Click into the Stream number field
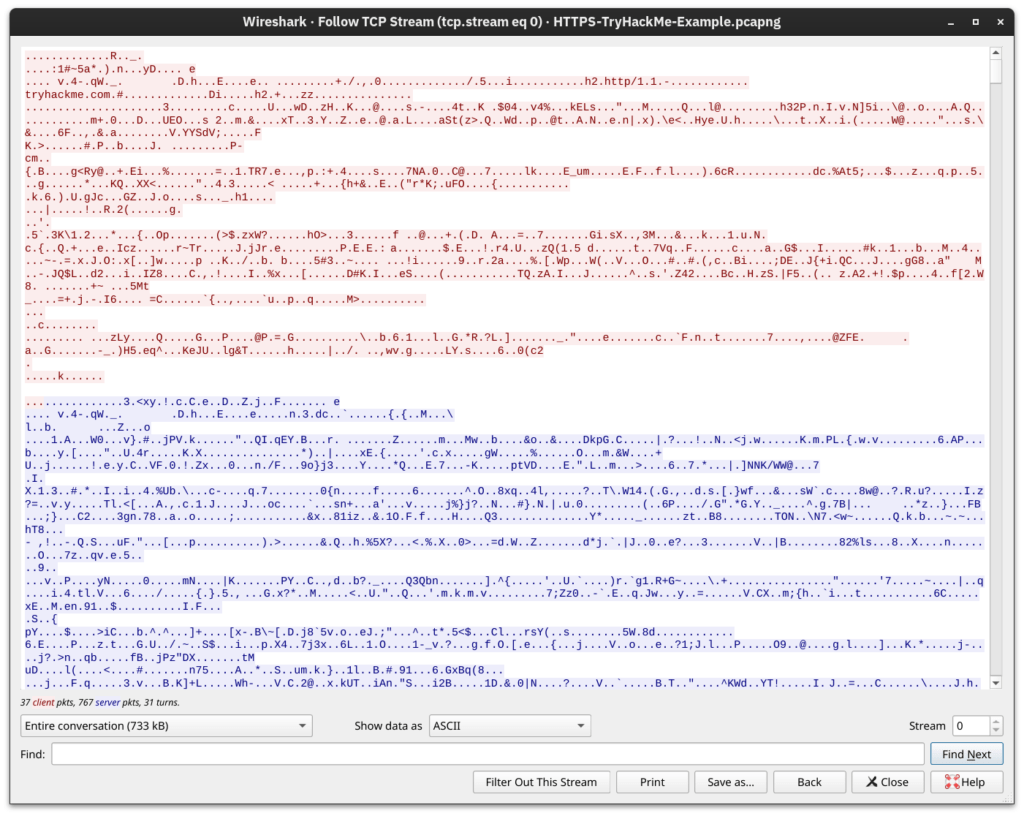The image size is (1024, 816). [970, 726]
